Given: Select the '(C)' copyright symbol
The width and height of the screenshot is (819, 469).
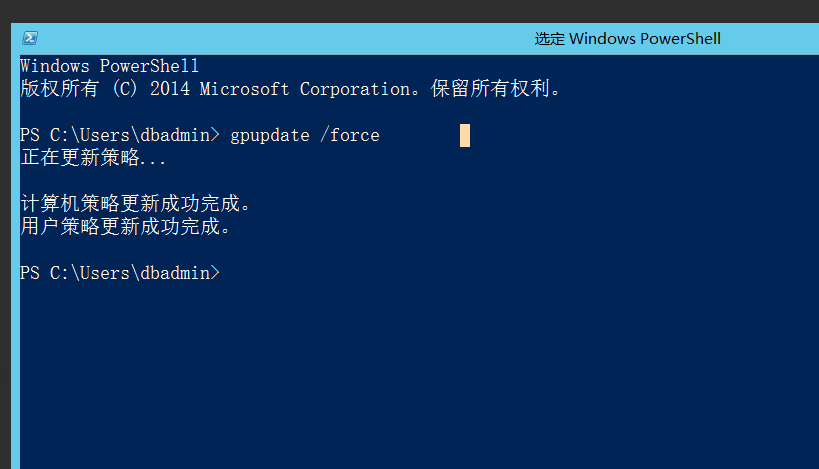Looking at the screenshot, I should click(x=125, y=89).
